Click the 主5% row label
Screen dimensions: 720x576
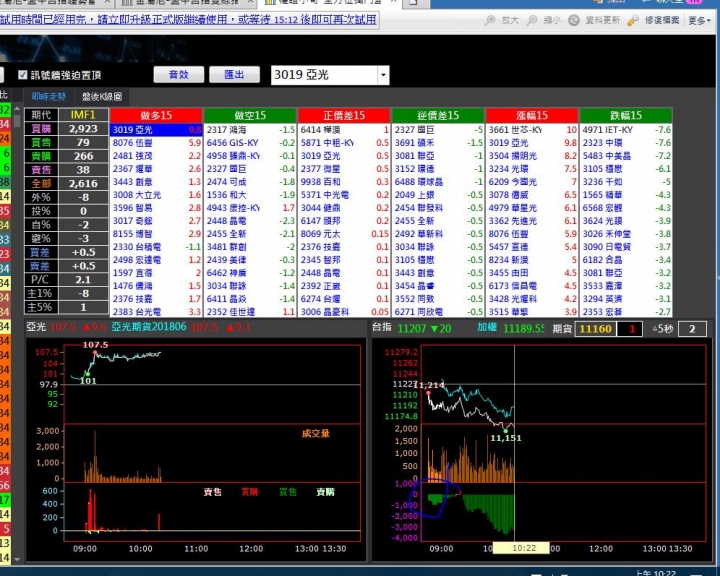41,307
